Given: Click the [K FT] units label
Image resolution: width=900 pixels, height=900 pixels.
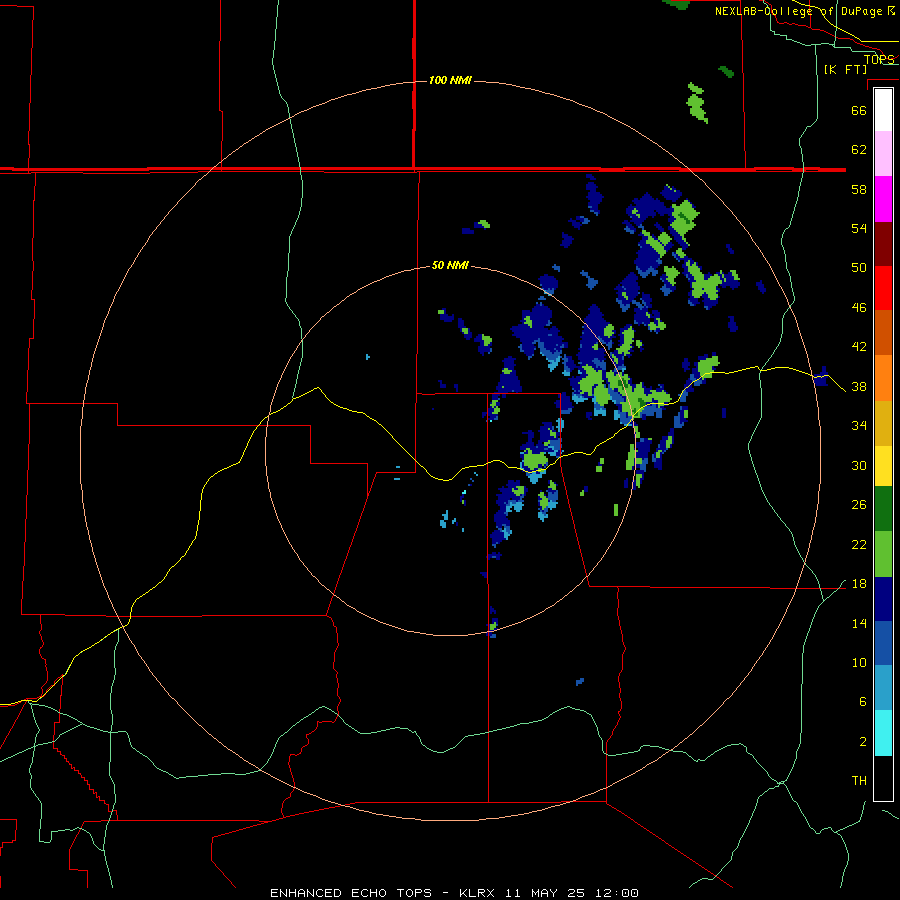Looking at the screenshot, I should pos(845,69).
